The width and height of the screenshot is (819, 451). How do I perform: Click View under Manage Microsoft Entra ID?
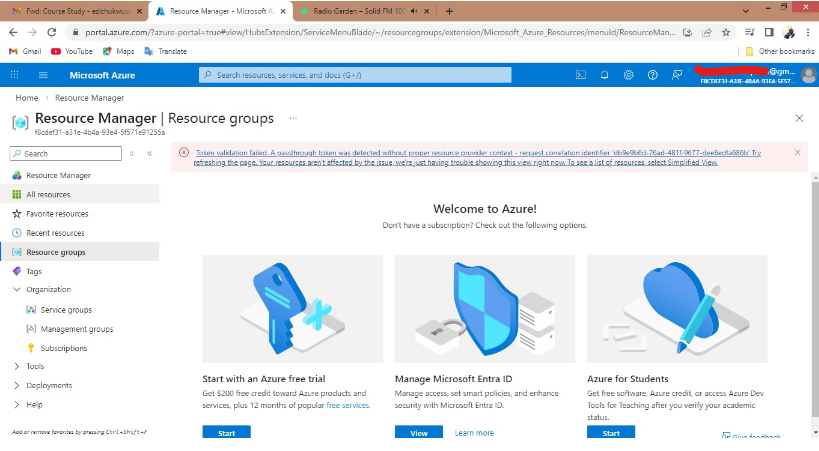pyautogui.click(x=419, y=432)
